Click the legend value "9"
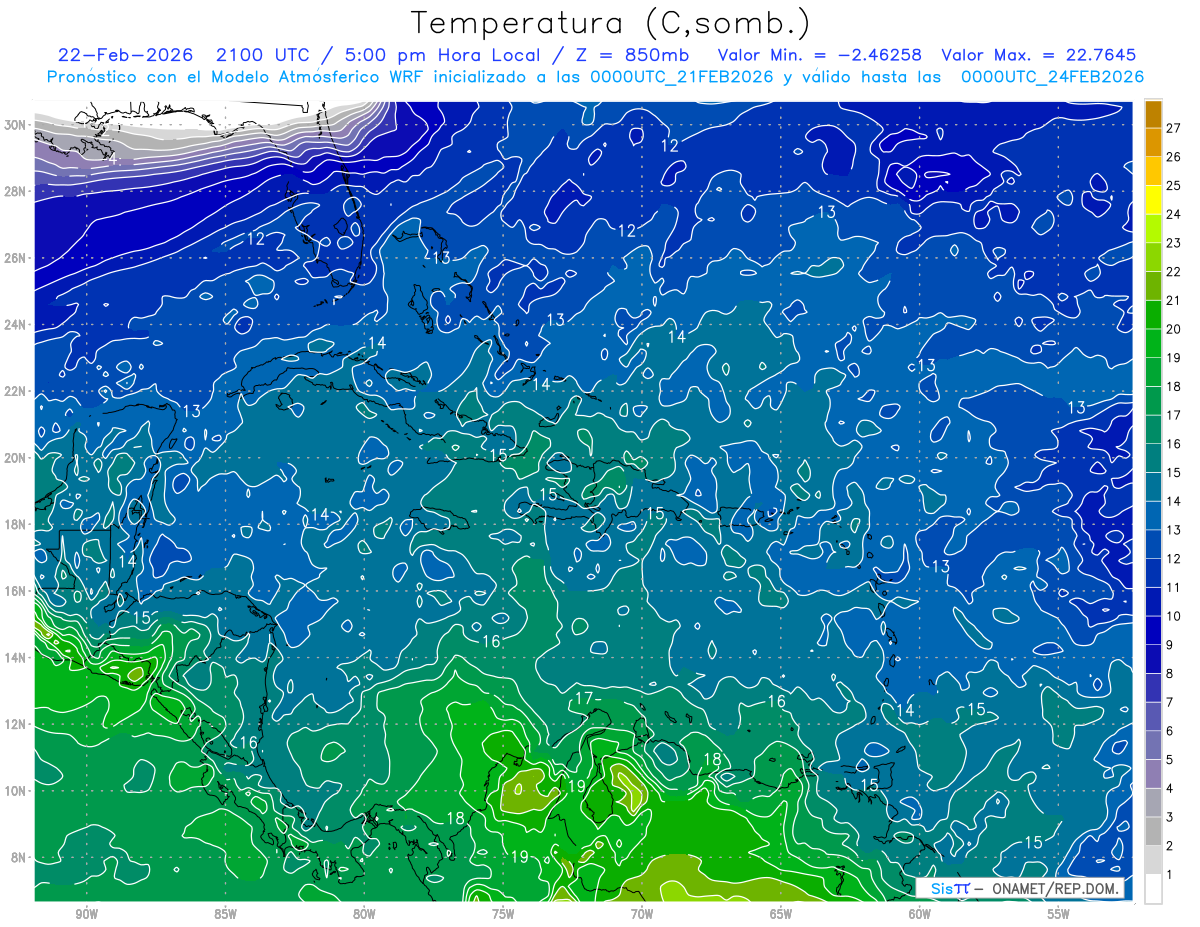1200x927 pixels. tap(1170, 645)
